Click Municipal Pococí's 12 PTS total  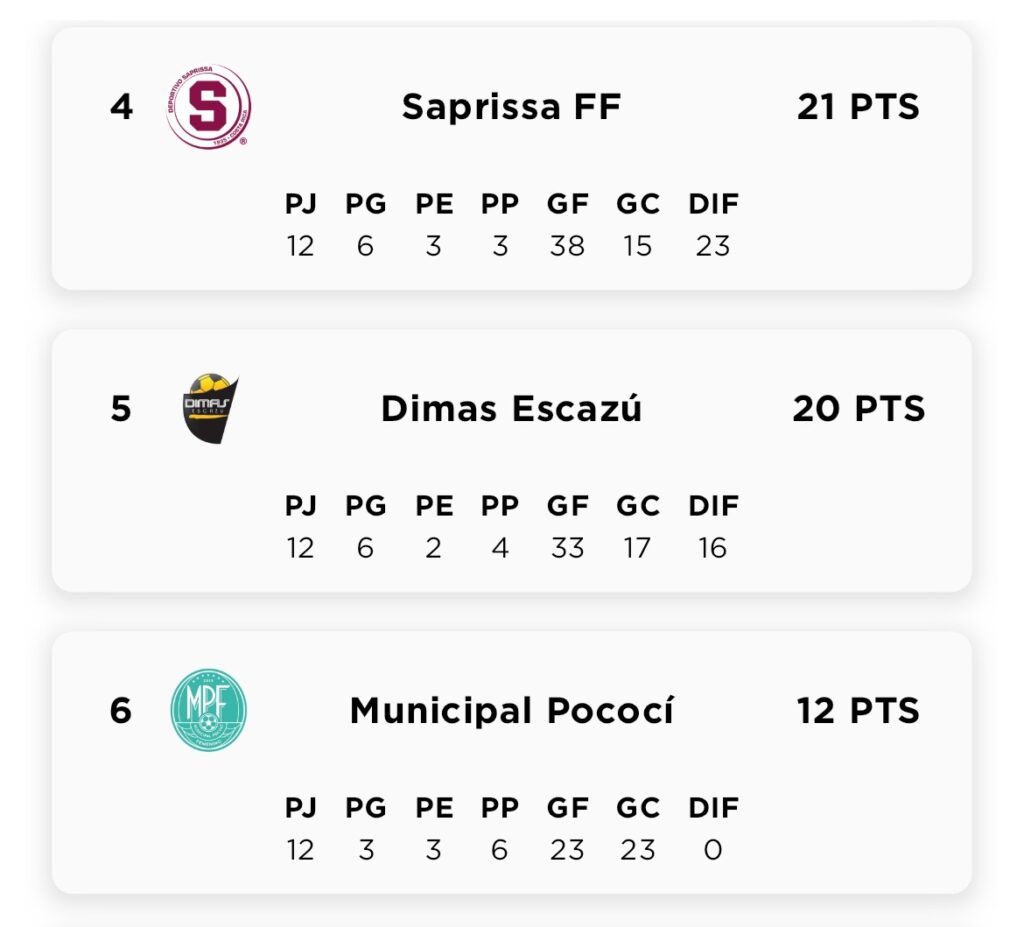point(858,711)
